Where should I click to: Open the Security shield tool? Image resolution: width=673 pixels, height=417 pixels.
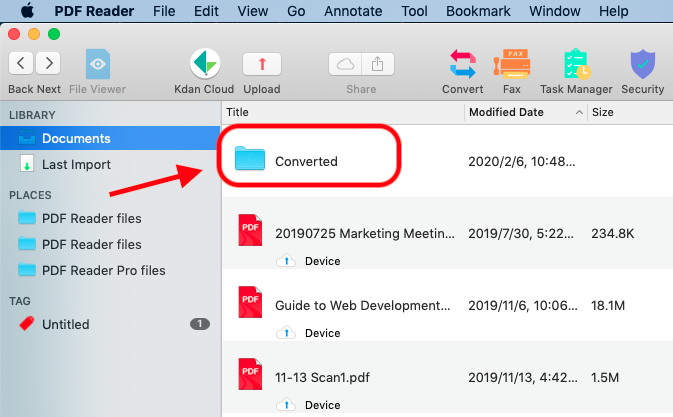point(643,64)
